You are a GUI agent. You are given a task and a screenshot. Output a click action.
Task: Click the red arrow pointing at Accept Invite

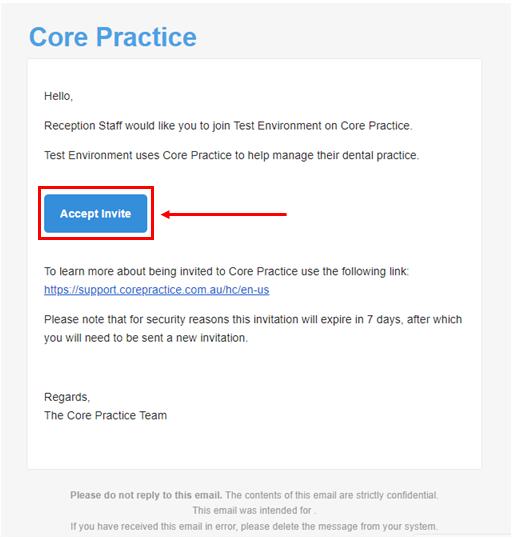tap(224, 214)
